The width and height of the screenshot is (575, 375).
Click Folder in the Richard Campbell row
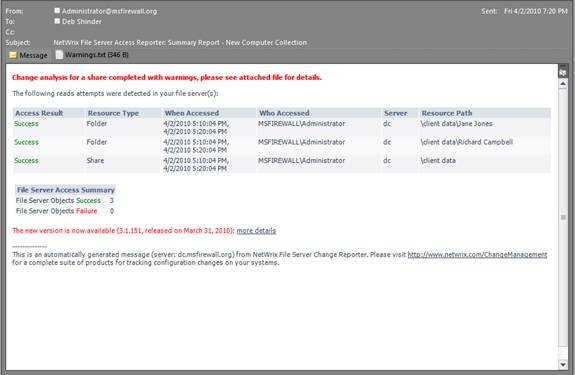[97, 142]
